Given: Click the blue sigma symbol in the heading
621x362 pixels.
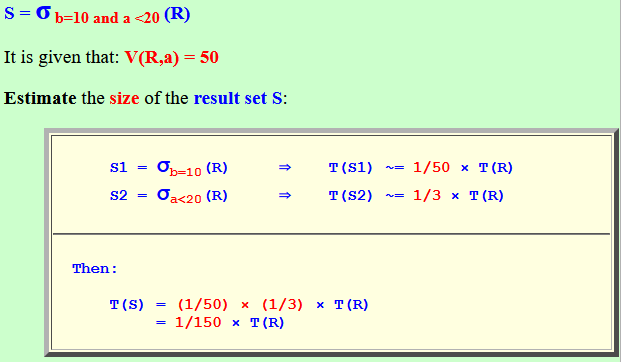Looking at the screenshot, I should point(43,13).
